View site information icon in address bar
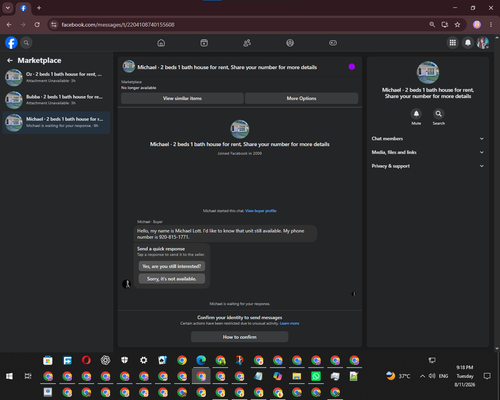 point(54,25)
